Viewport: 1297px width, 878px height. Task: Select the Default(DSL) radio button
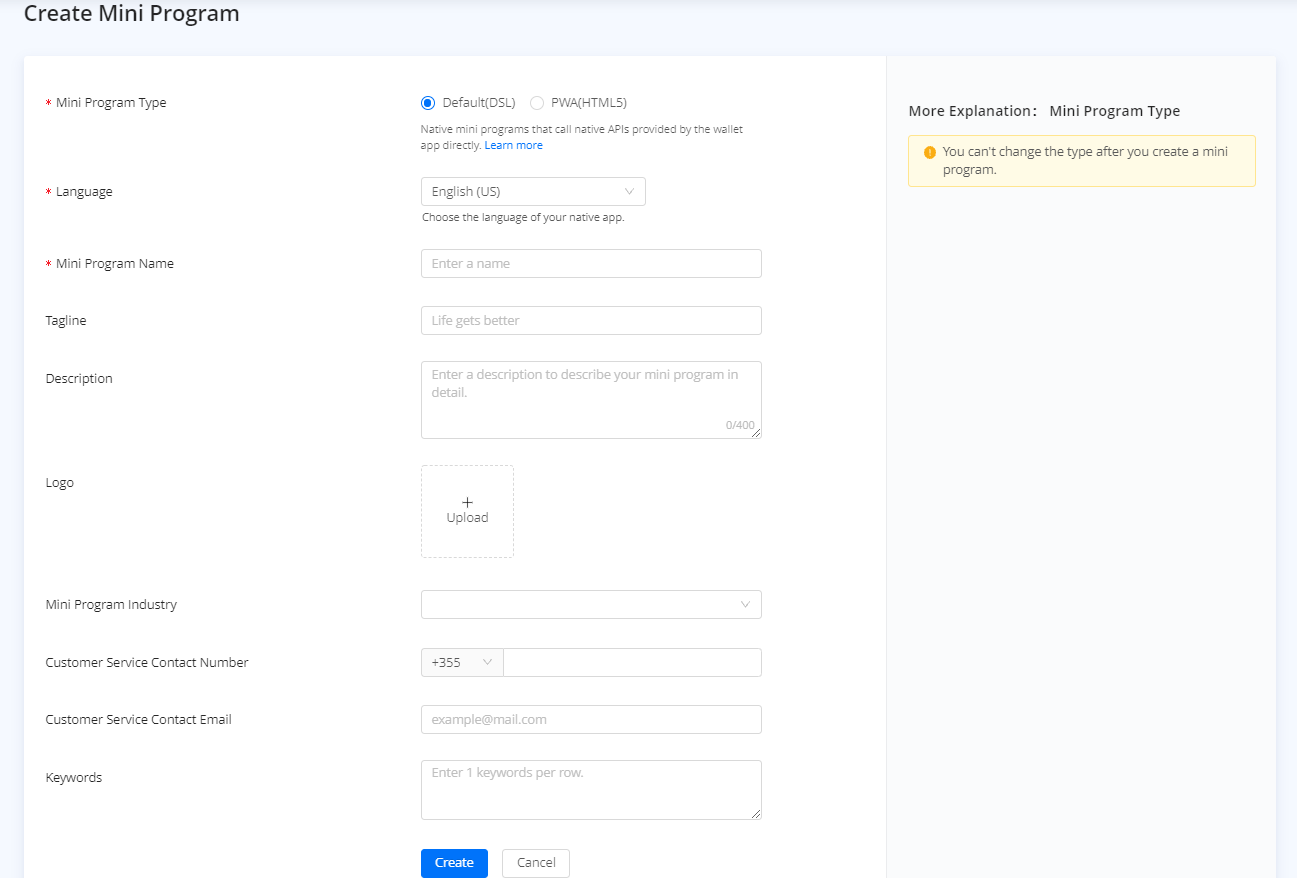coord(429,103)
